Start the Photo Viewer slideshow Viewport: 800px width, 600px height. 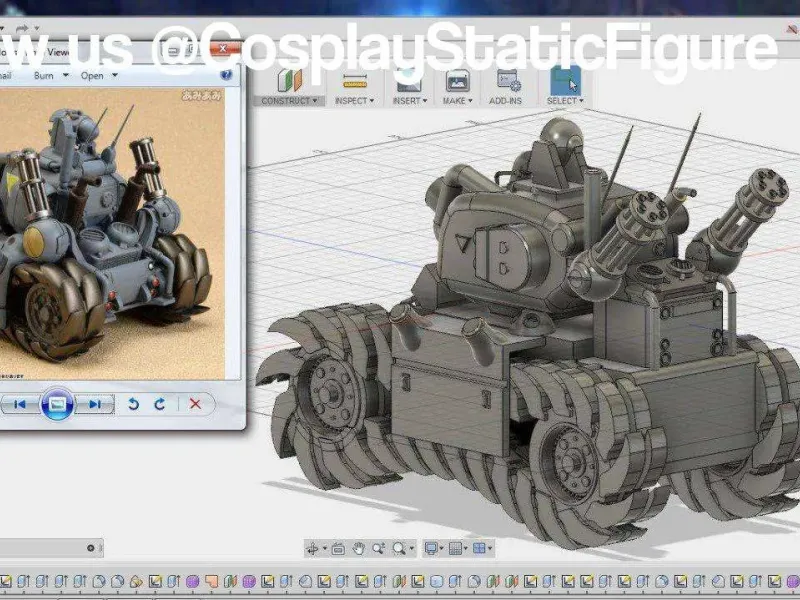coord(57,404)
